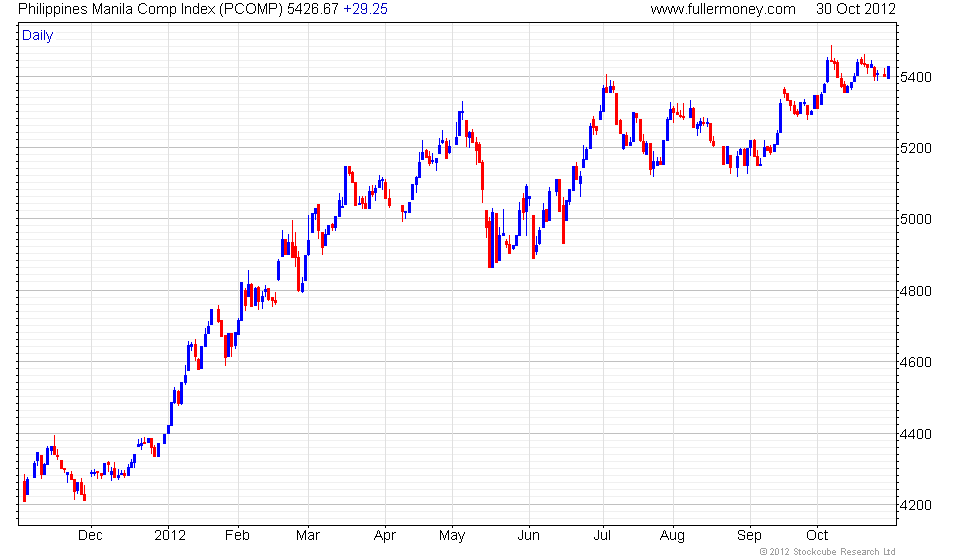Viewport: 980px width, 560px height.
Task: Click the 5000 price axis label
Action: [x=915, y=219]
